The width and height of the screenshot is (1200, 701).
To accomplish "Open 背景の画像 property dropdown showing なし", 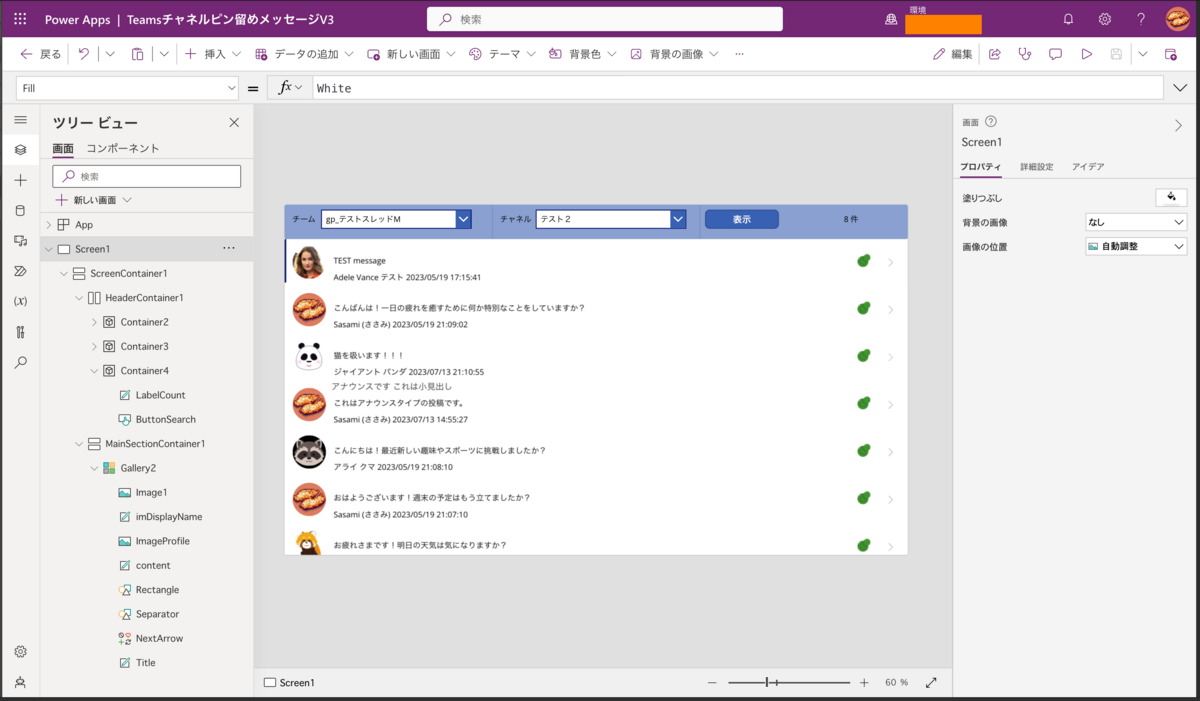I will 1136,222.
